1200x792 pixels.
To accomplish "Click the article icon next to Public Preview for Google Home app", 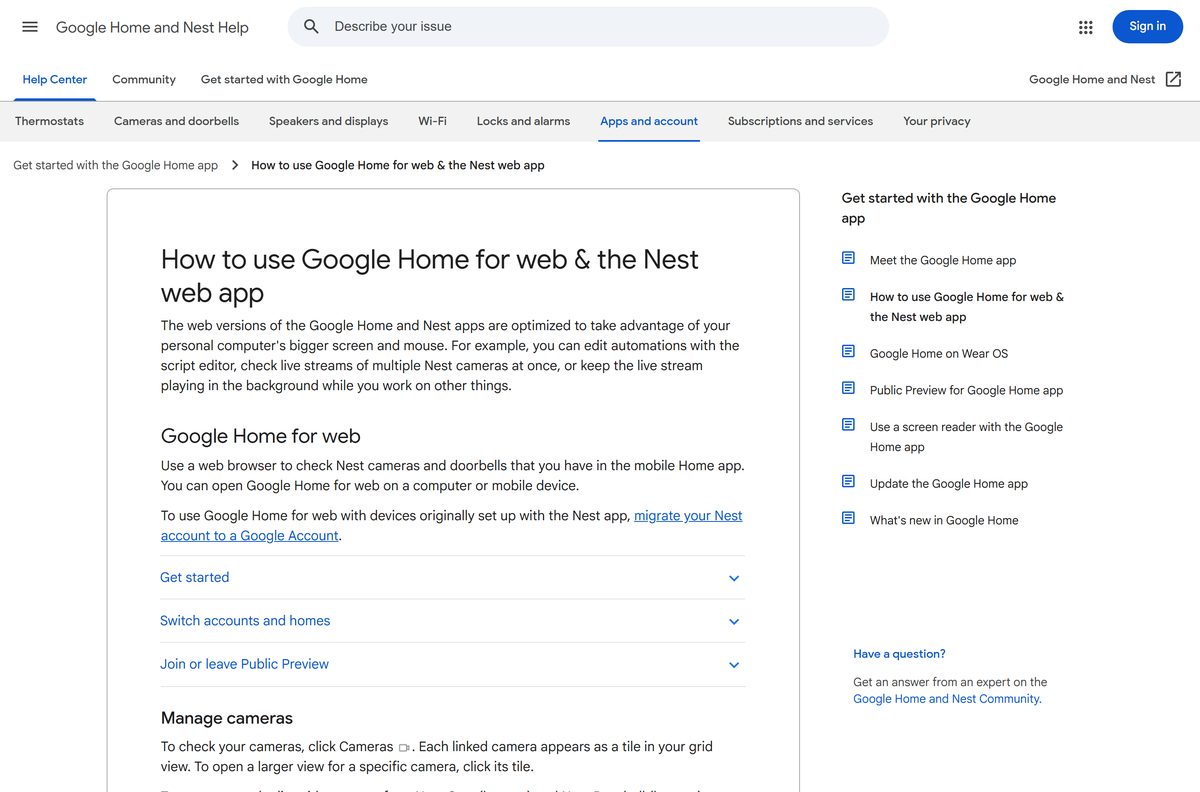I will click(x=848, y=388).
